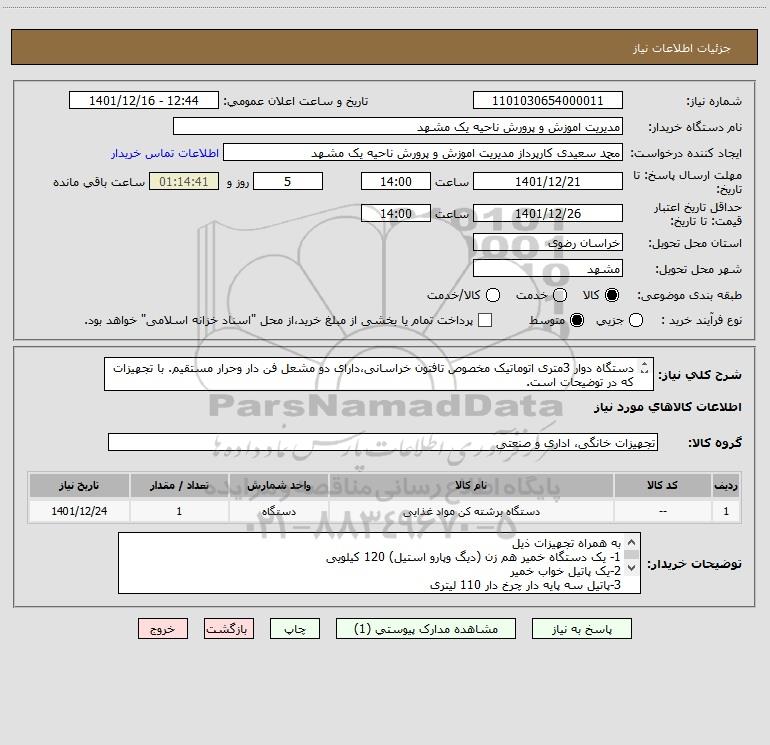Click the شماره نیاز number field

click(x=548, y=100)
